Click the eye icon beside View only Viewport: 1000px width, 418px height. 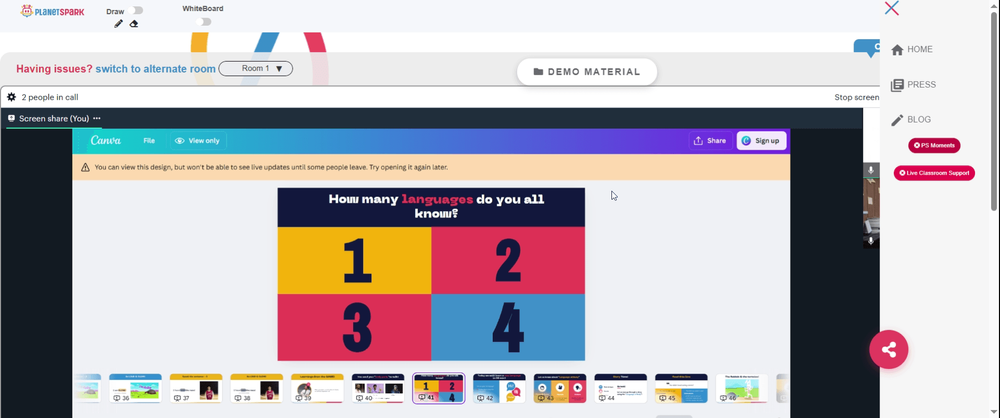pos(180,141)
